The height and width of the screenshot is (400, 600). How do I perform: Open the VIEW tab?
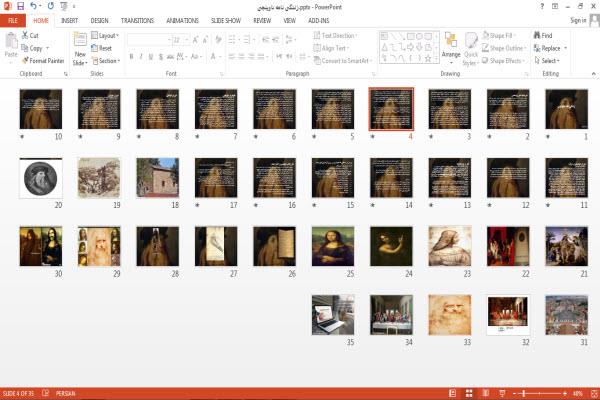pos(290,21)
